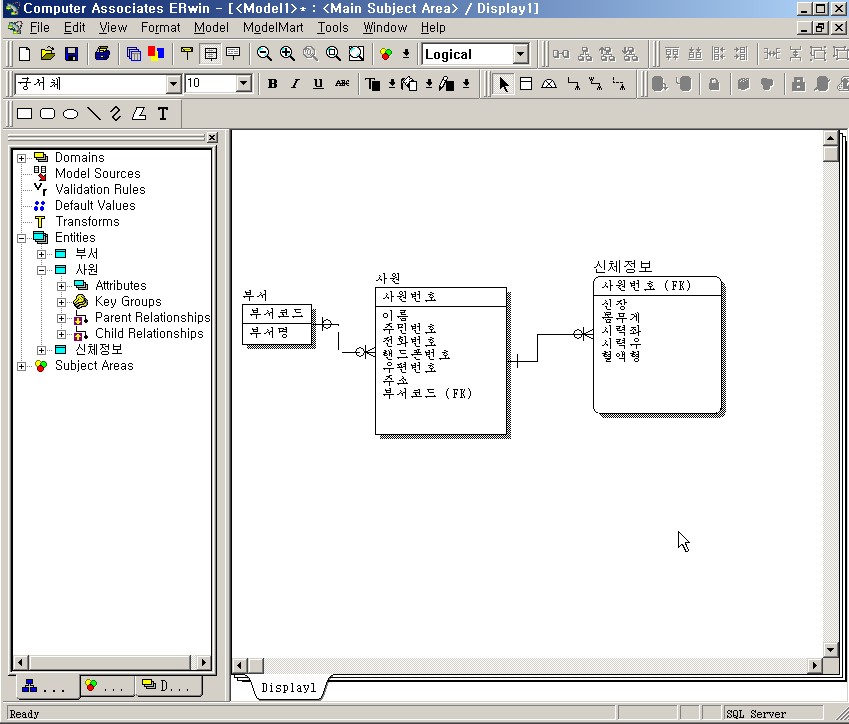This screenshot has height=724, width=849.
Task: Choose the Entity creation tool
Action: (x=526, y=83)
